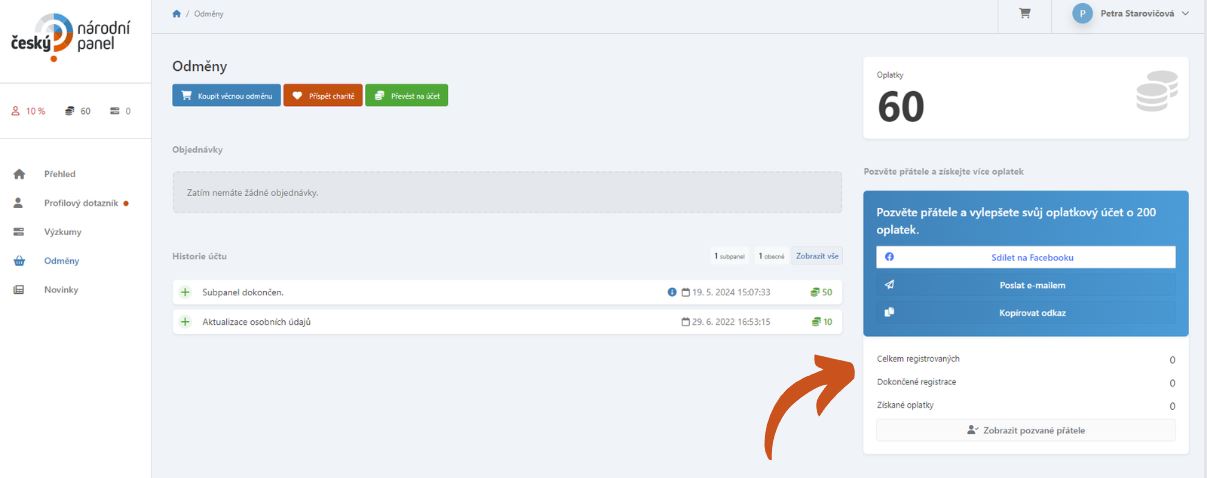Viewport: 1207px width, 478px height.
Task: Select Zobrazit vše history filter
Action: click(x=817, y=256)
